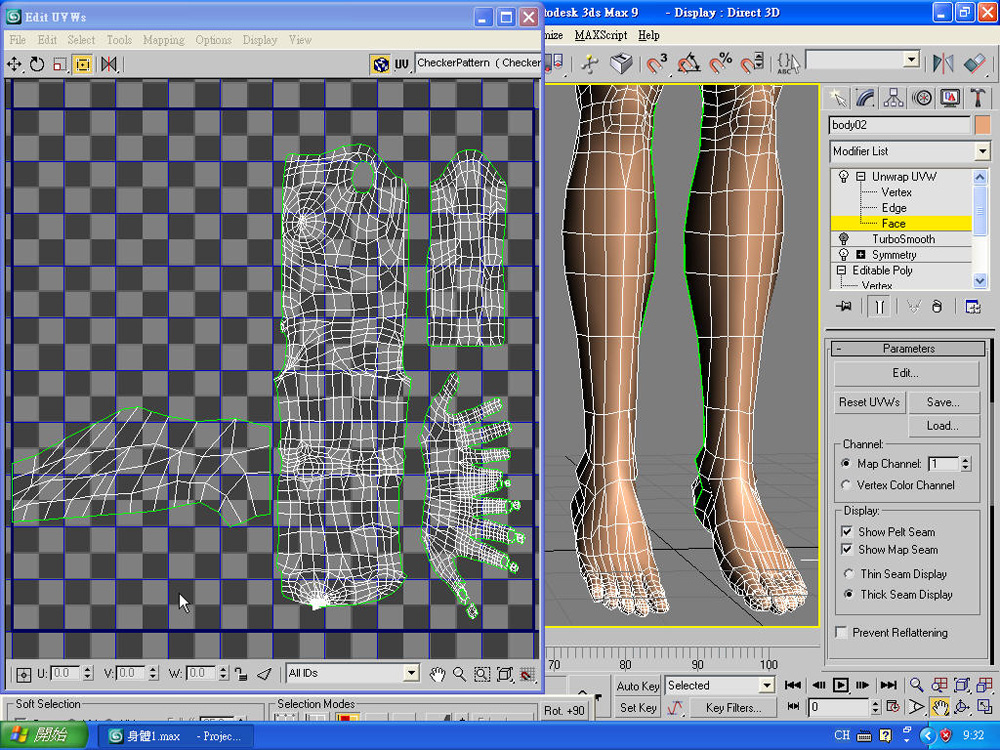Image resolution: width=1000 pixels, height=750 pixels.
Task: Toggle TurboSmooth modifier lightbulb
Action: [844, 239]
